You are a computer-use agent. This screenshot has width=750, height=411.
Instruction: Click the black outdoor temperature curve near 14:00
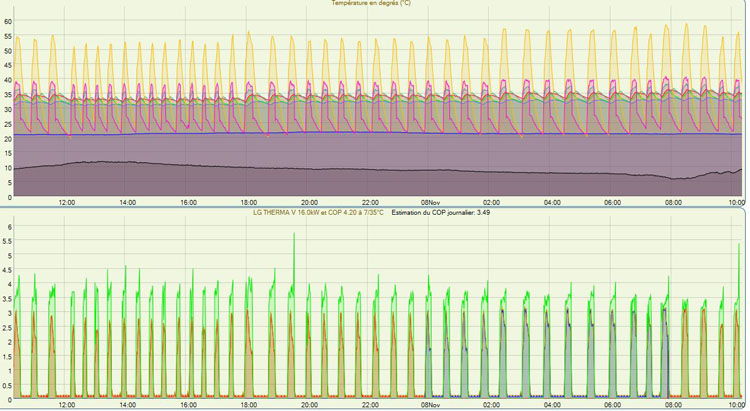pyautogui.click(x=128, y=163)
